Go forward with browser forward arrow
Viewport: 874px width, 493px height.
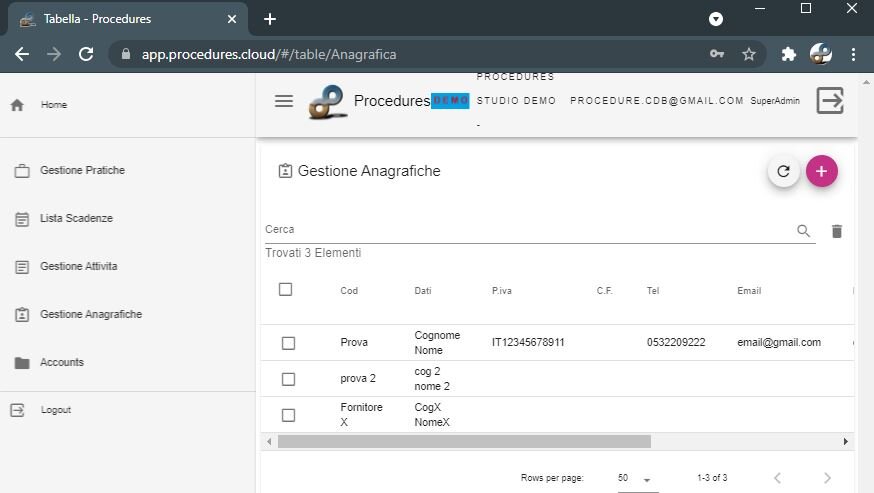coord(54,54)
